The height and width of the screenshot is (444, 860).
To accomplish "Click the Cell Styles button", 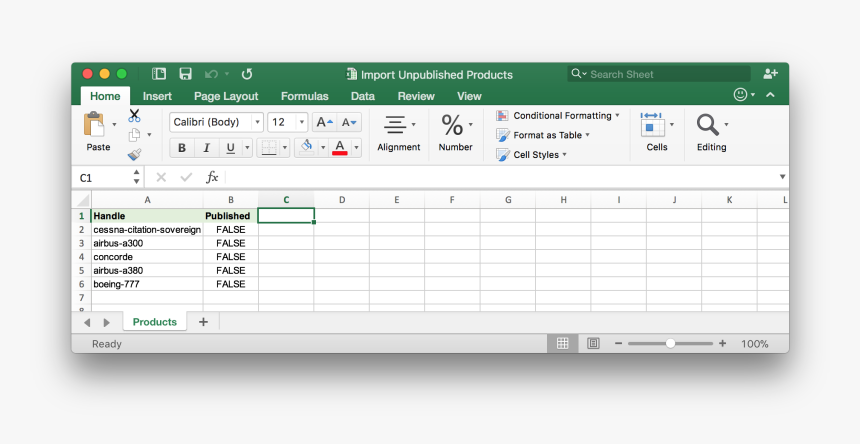I will [536, 155].
